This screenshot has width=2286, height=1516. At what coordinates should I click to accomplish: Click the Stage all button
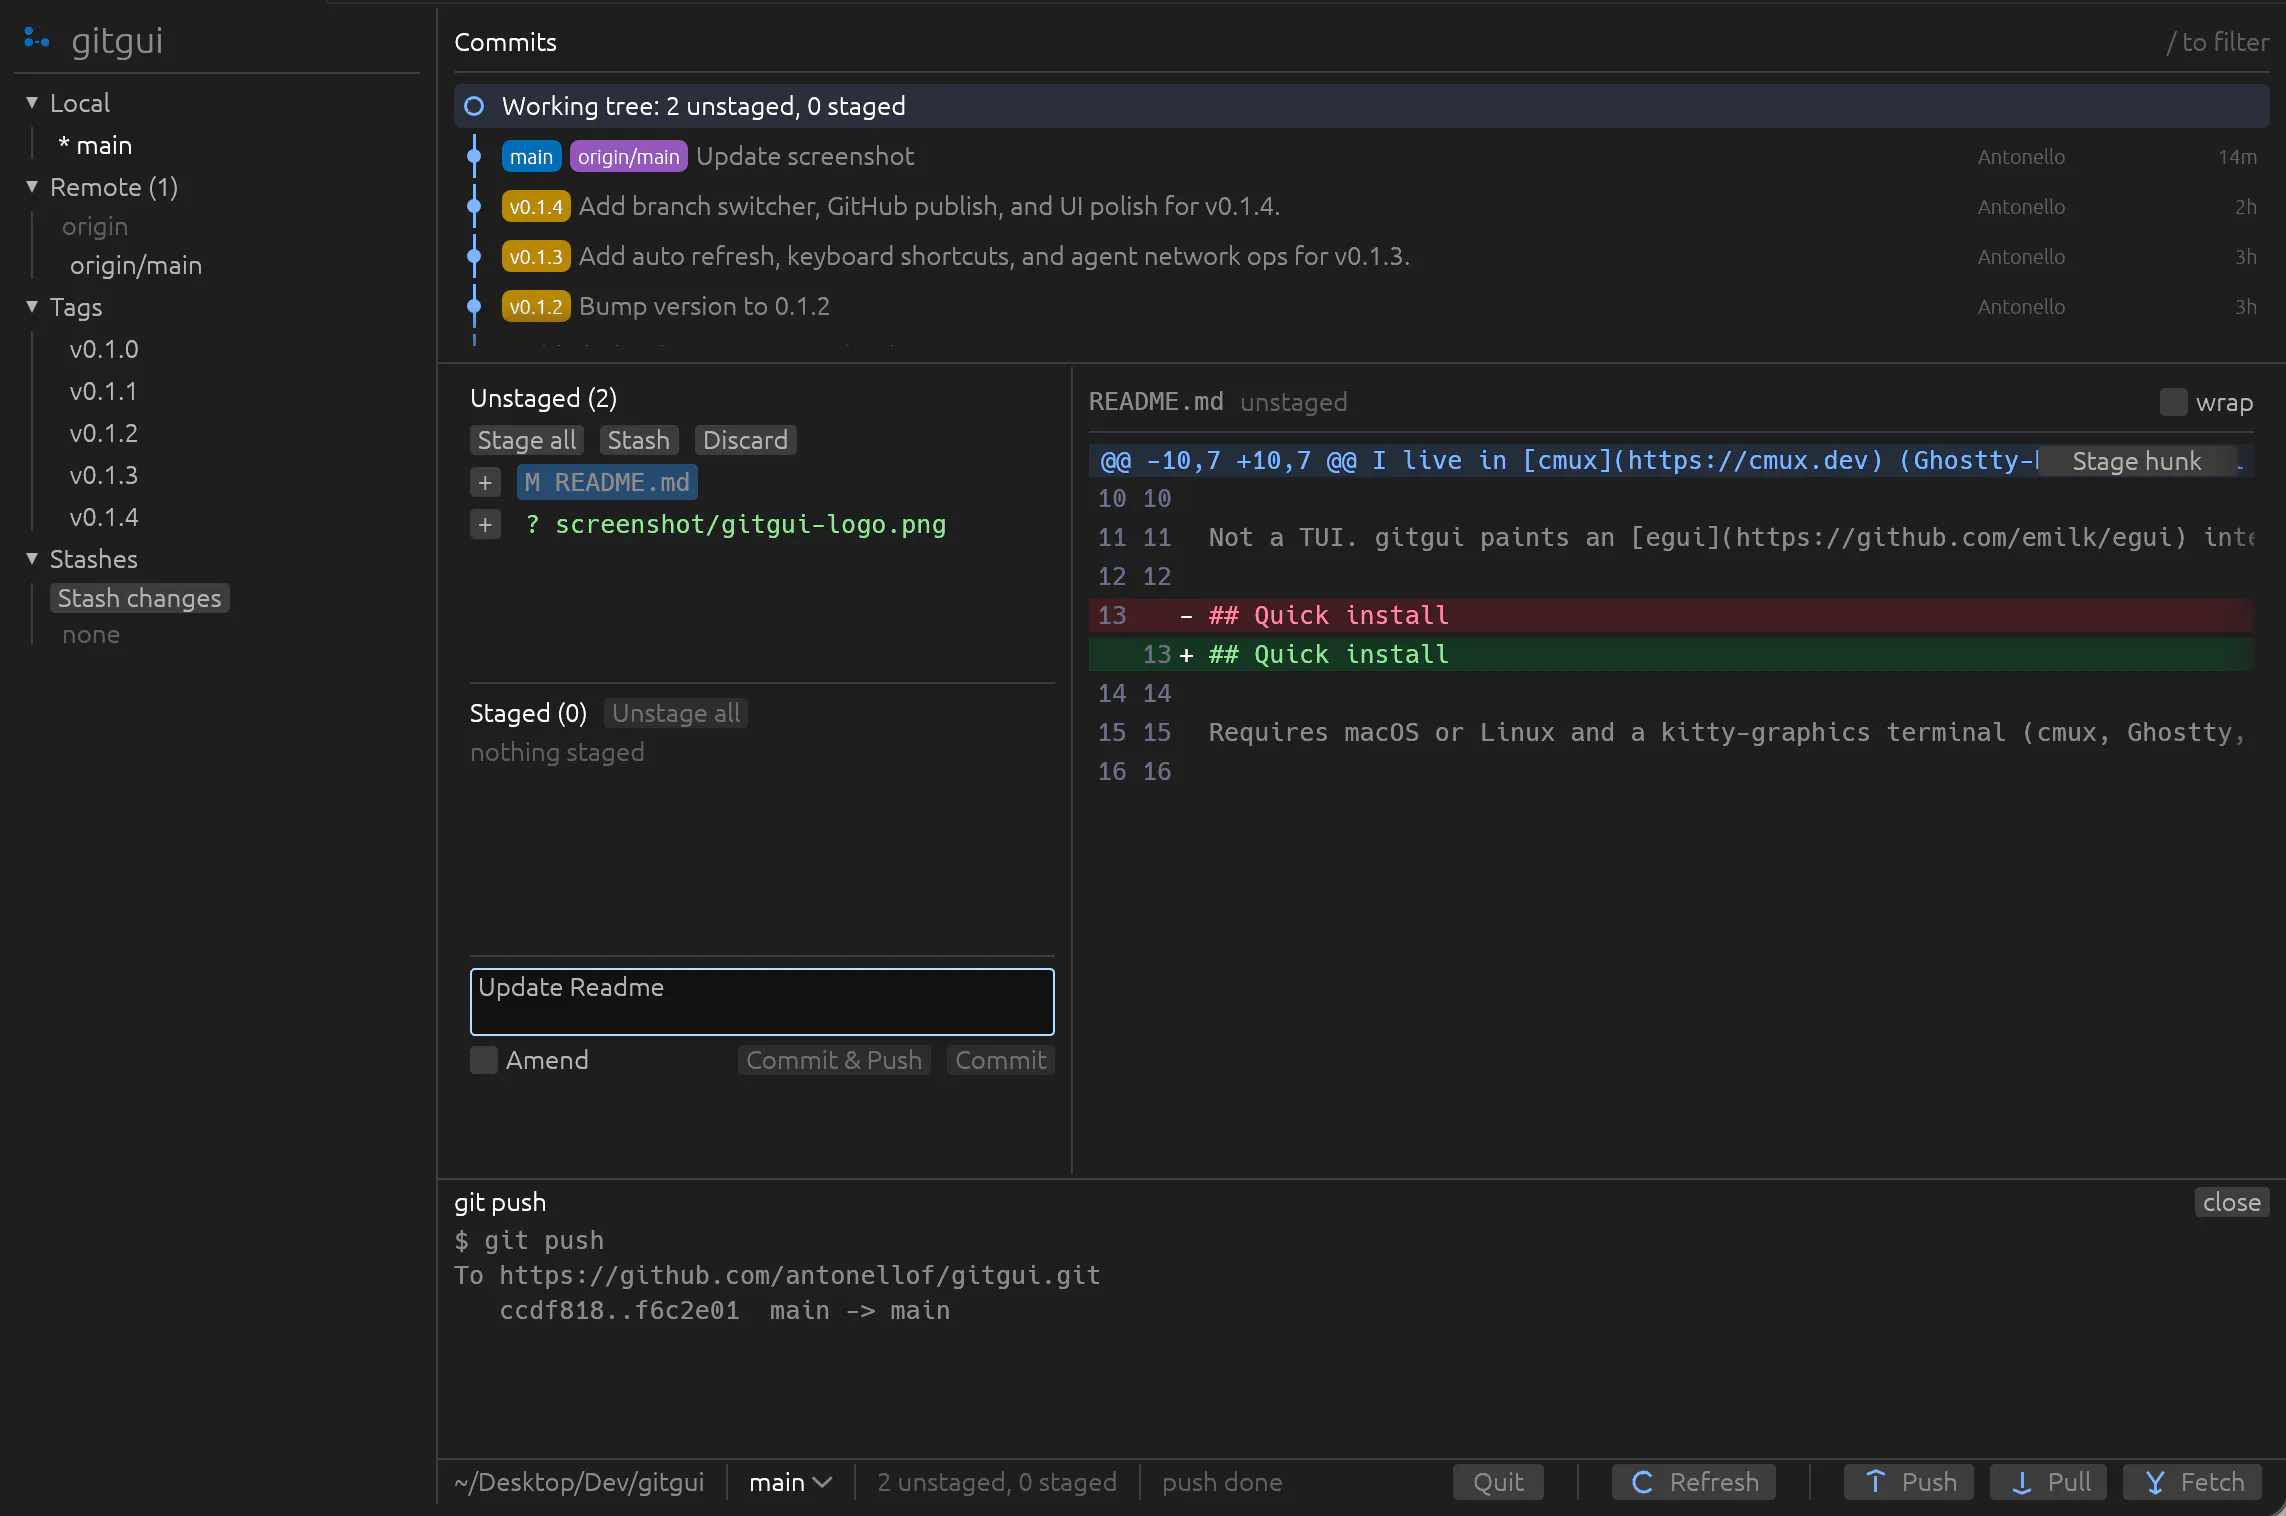pos(527,440)
